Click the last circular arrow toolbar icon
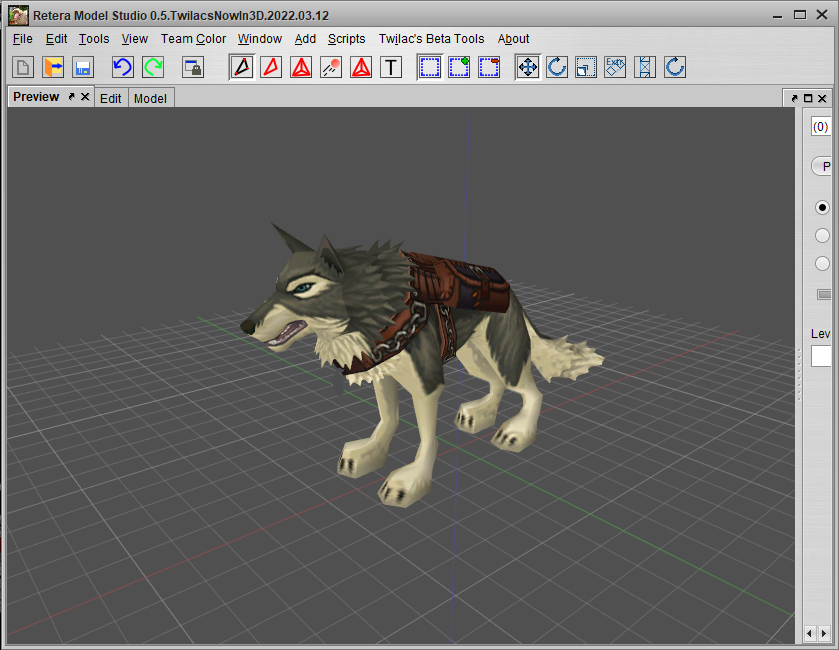Viewport: 839px width, 650px height. [675, 67]
